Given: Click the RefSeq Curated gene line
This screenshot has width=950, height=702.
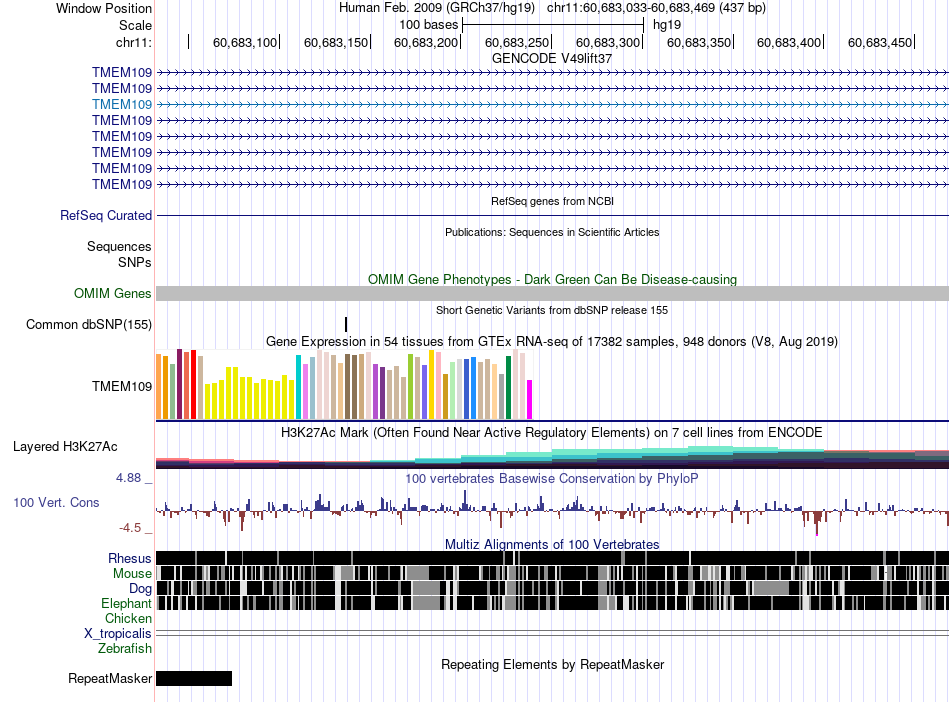Looking at the screenshot, I should (x=553, y=215).
